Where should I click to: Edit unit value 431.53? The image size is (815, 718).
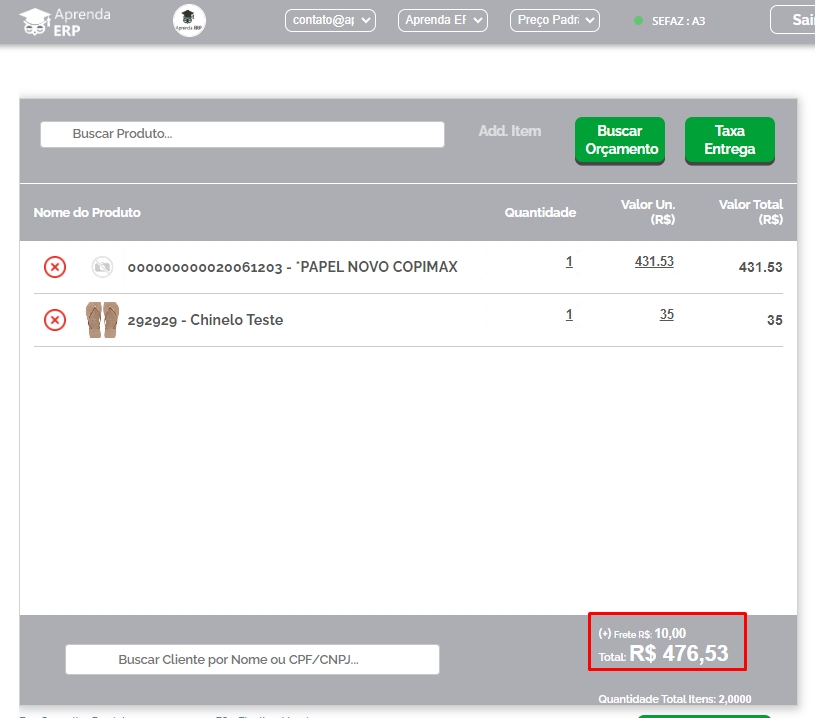click(x=654, y=262)
